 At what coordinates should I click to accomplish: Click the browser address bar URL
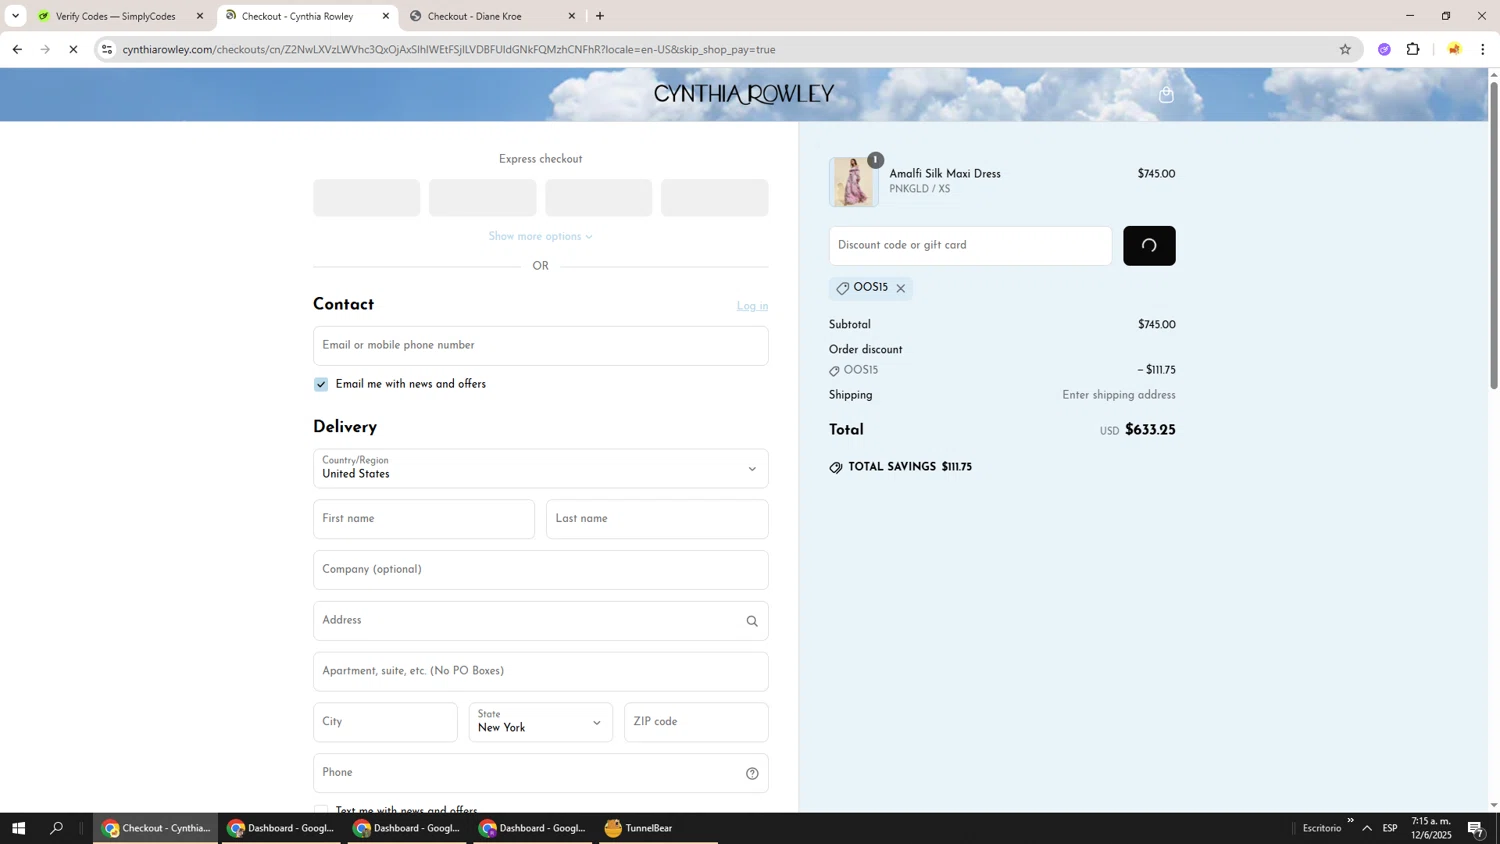pyautogui.click(x=449, y=49)
